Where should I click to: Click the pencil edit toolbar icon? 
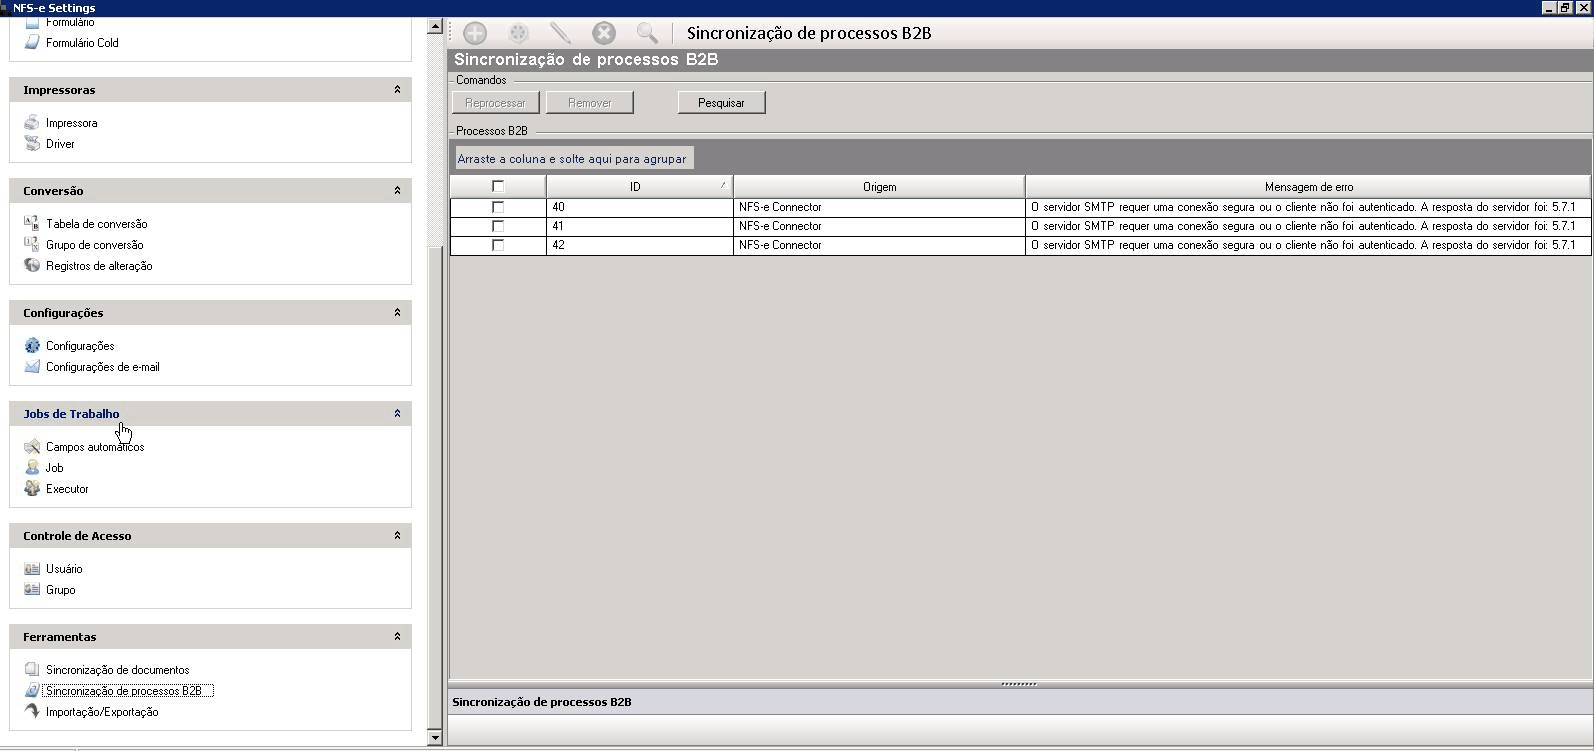[x=561, y=33]
